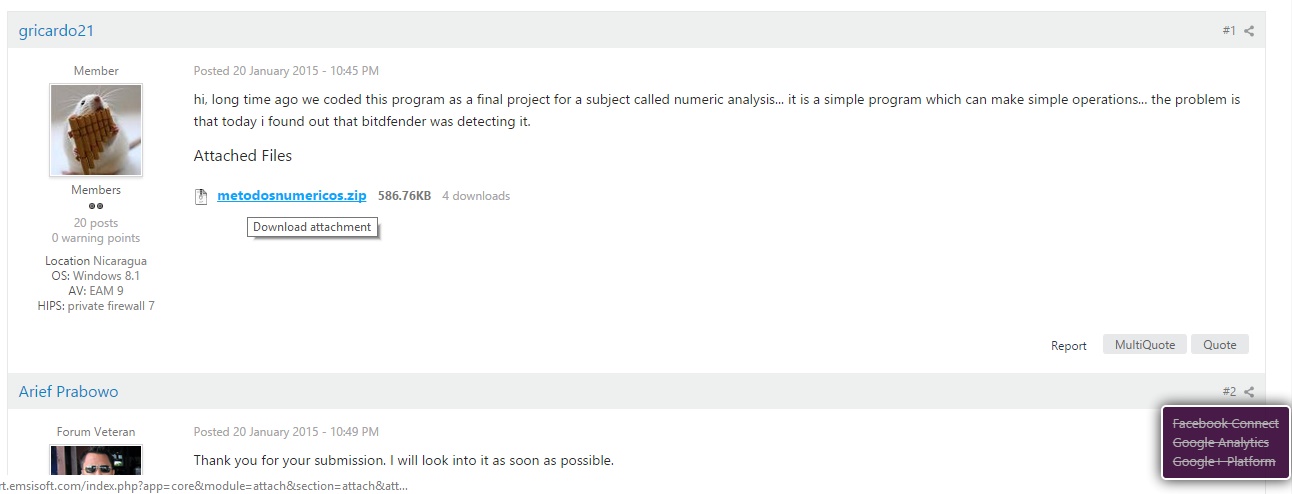Open the #2 post permalink
1292x494 pixels.
point(1228,392)
